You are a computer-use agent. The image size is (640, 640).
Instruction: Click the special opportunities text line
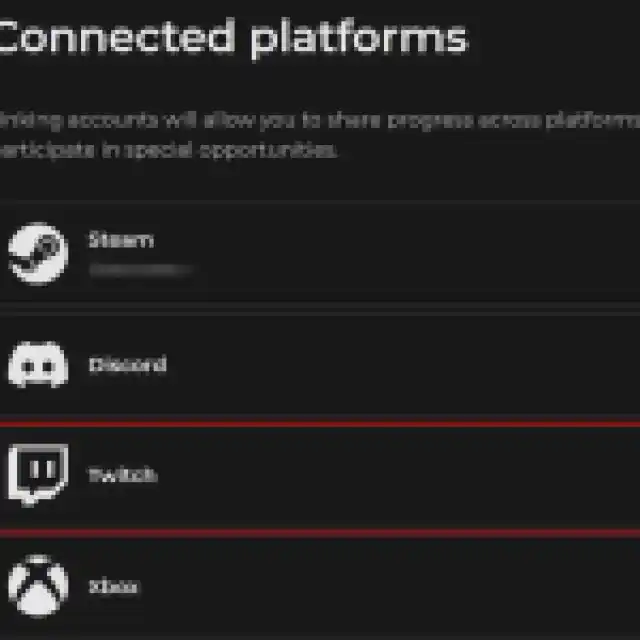pos(170,152)
